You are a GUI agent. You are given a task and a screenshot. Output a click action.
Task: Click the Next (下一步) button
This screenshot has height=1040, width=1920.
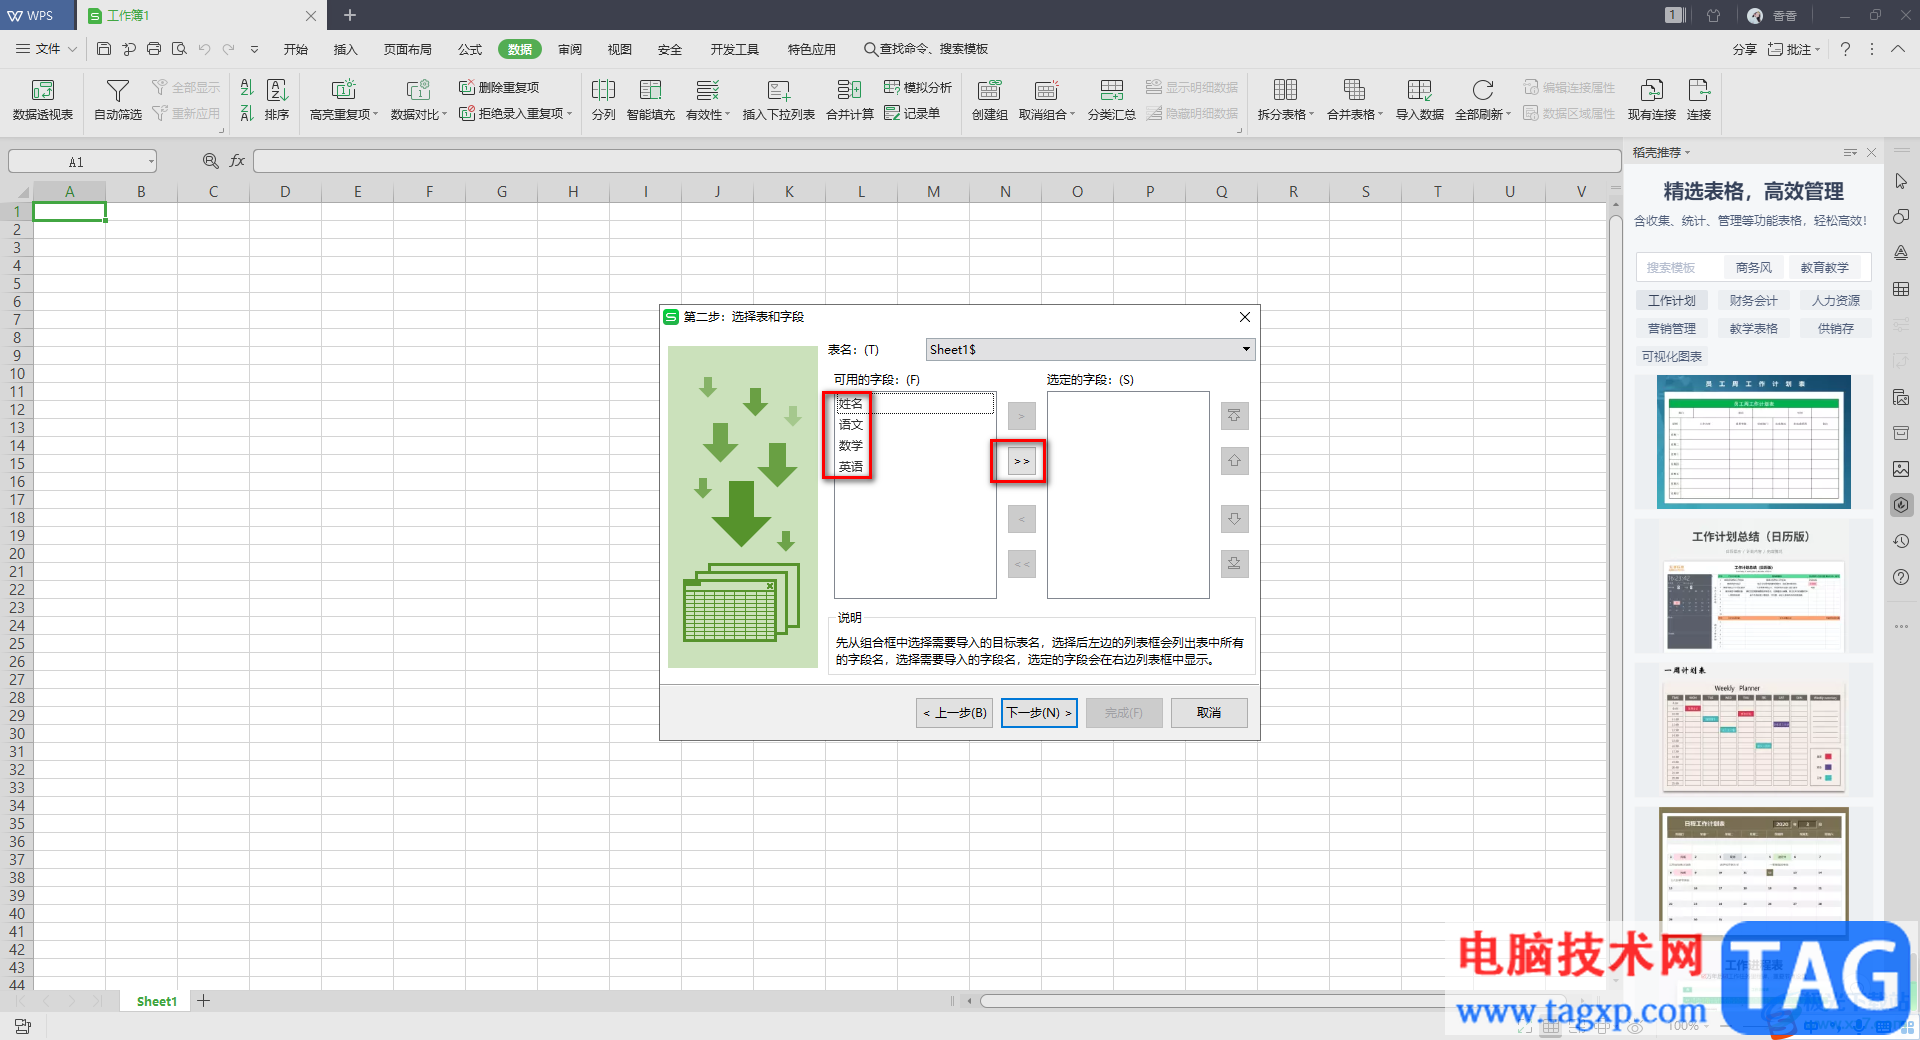pyautogui.click(x=1039, y=713)
